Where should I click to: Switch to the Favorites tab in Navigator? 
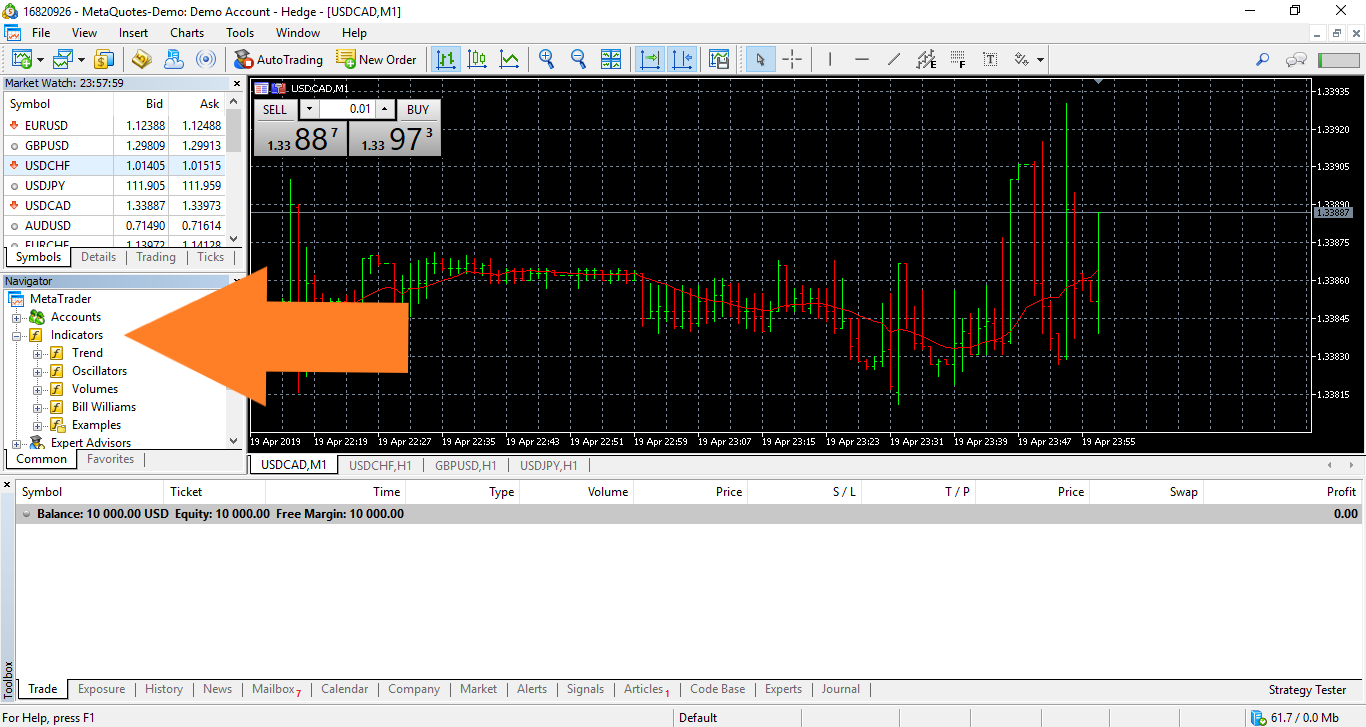pyautogui.click(x=110, y=459)
